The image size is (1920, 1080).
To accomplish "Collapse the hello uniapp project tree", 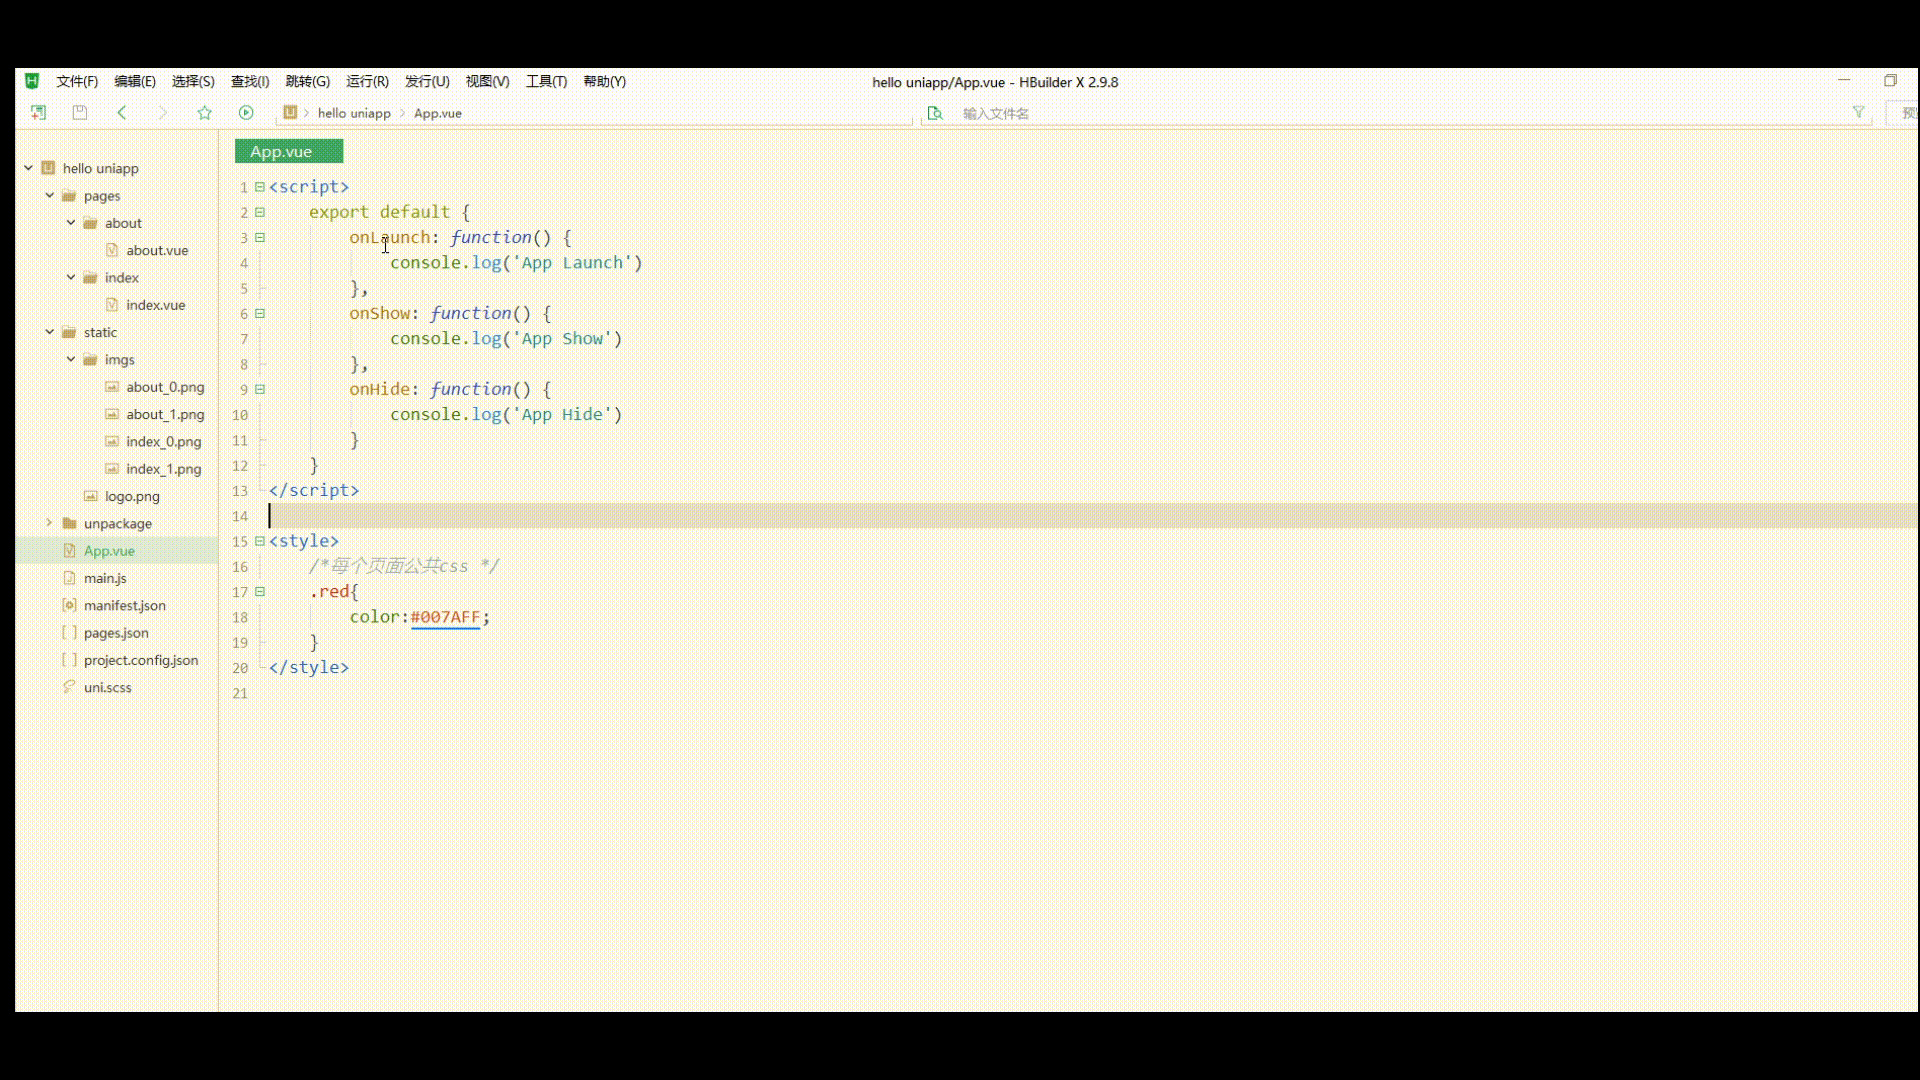I will 28,168.
